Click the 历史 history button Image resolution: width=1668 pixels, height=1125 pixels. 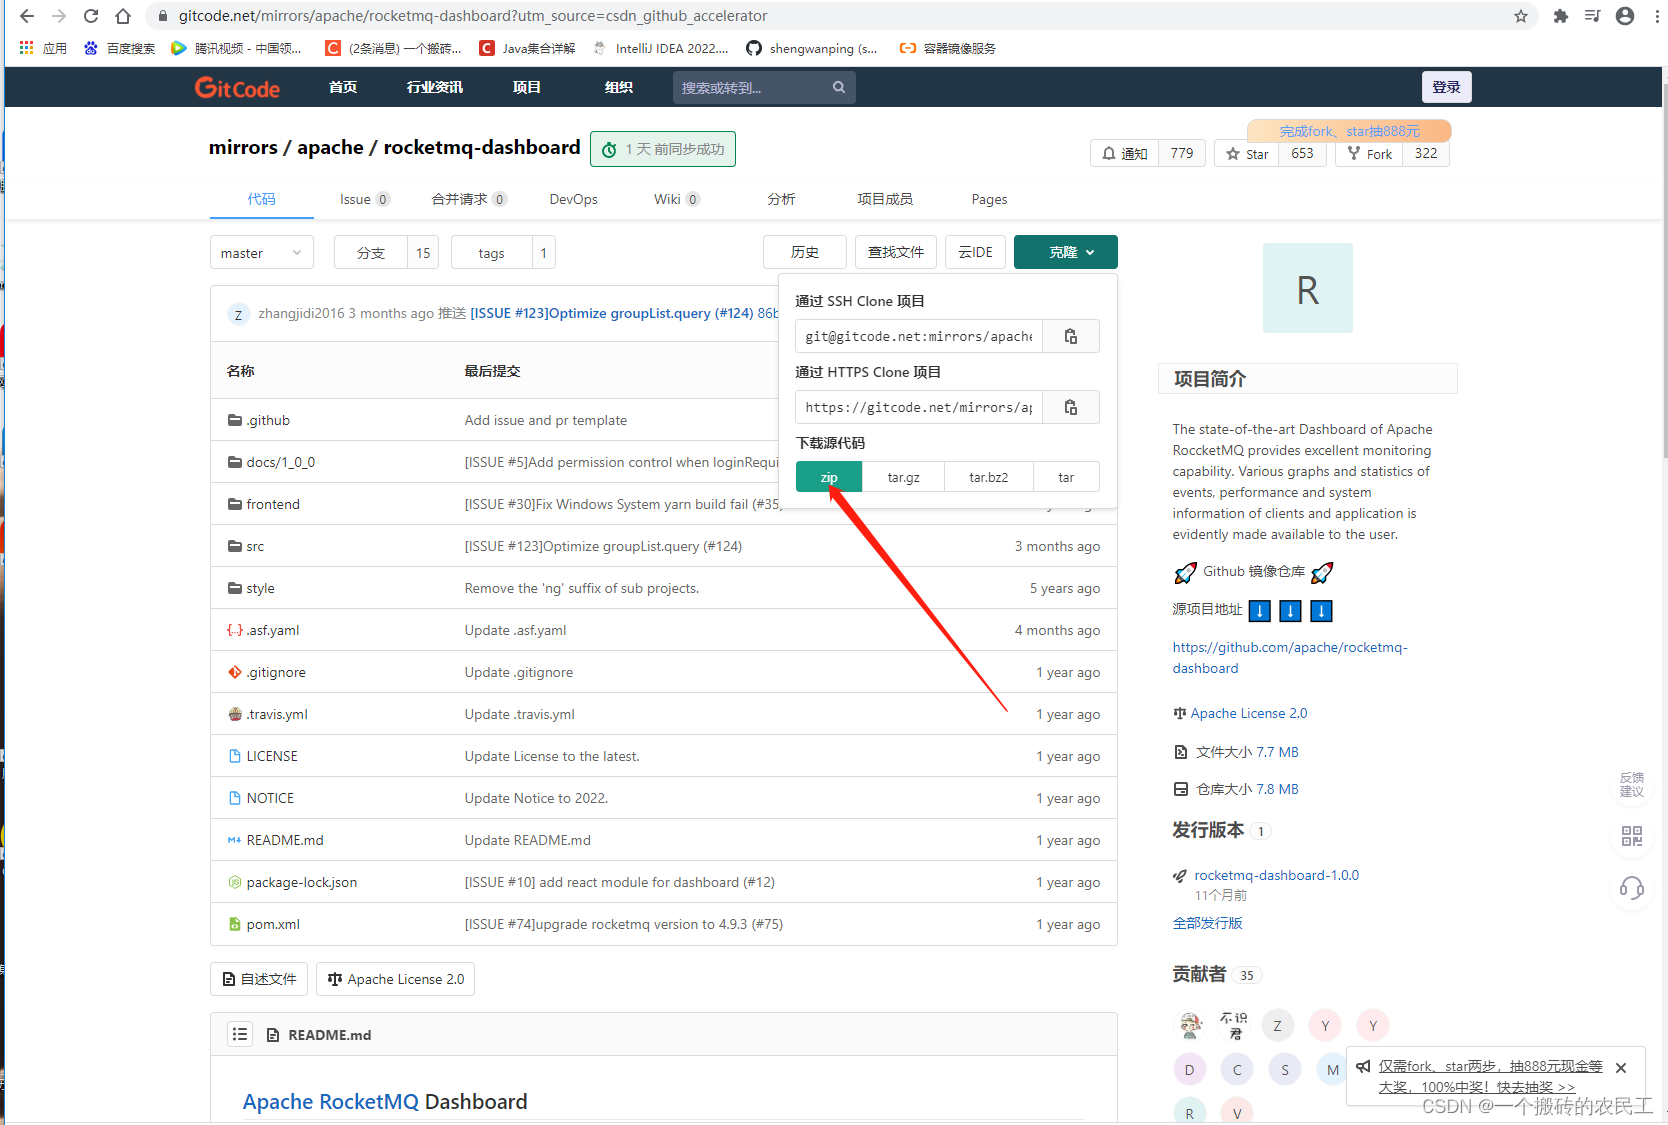(805, 252)
